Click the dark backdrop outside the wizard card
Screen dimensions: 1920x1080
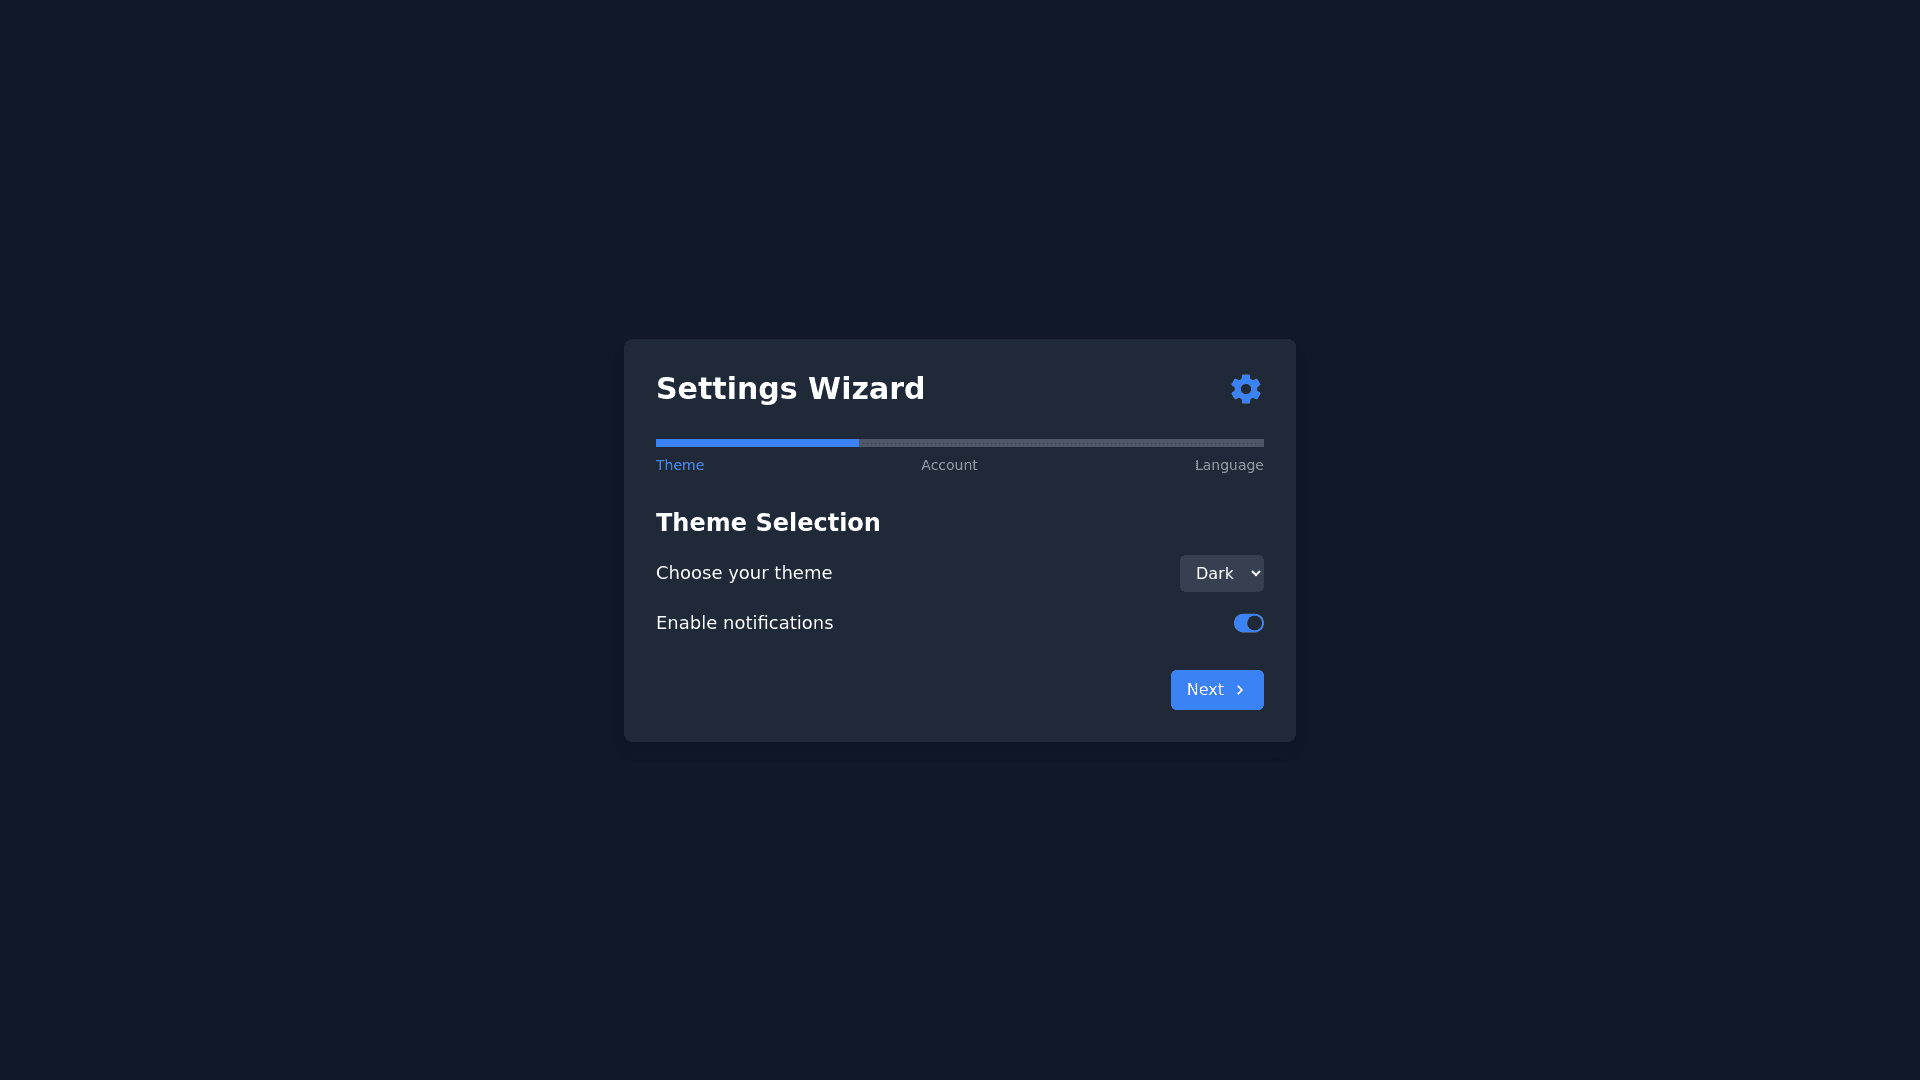coord(300,540)
